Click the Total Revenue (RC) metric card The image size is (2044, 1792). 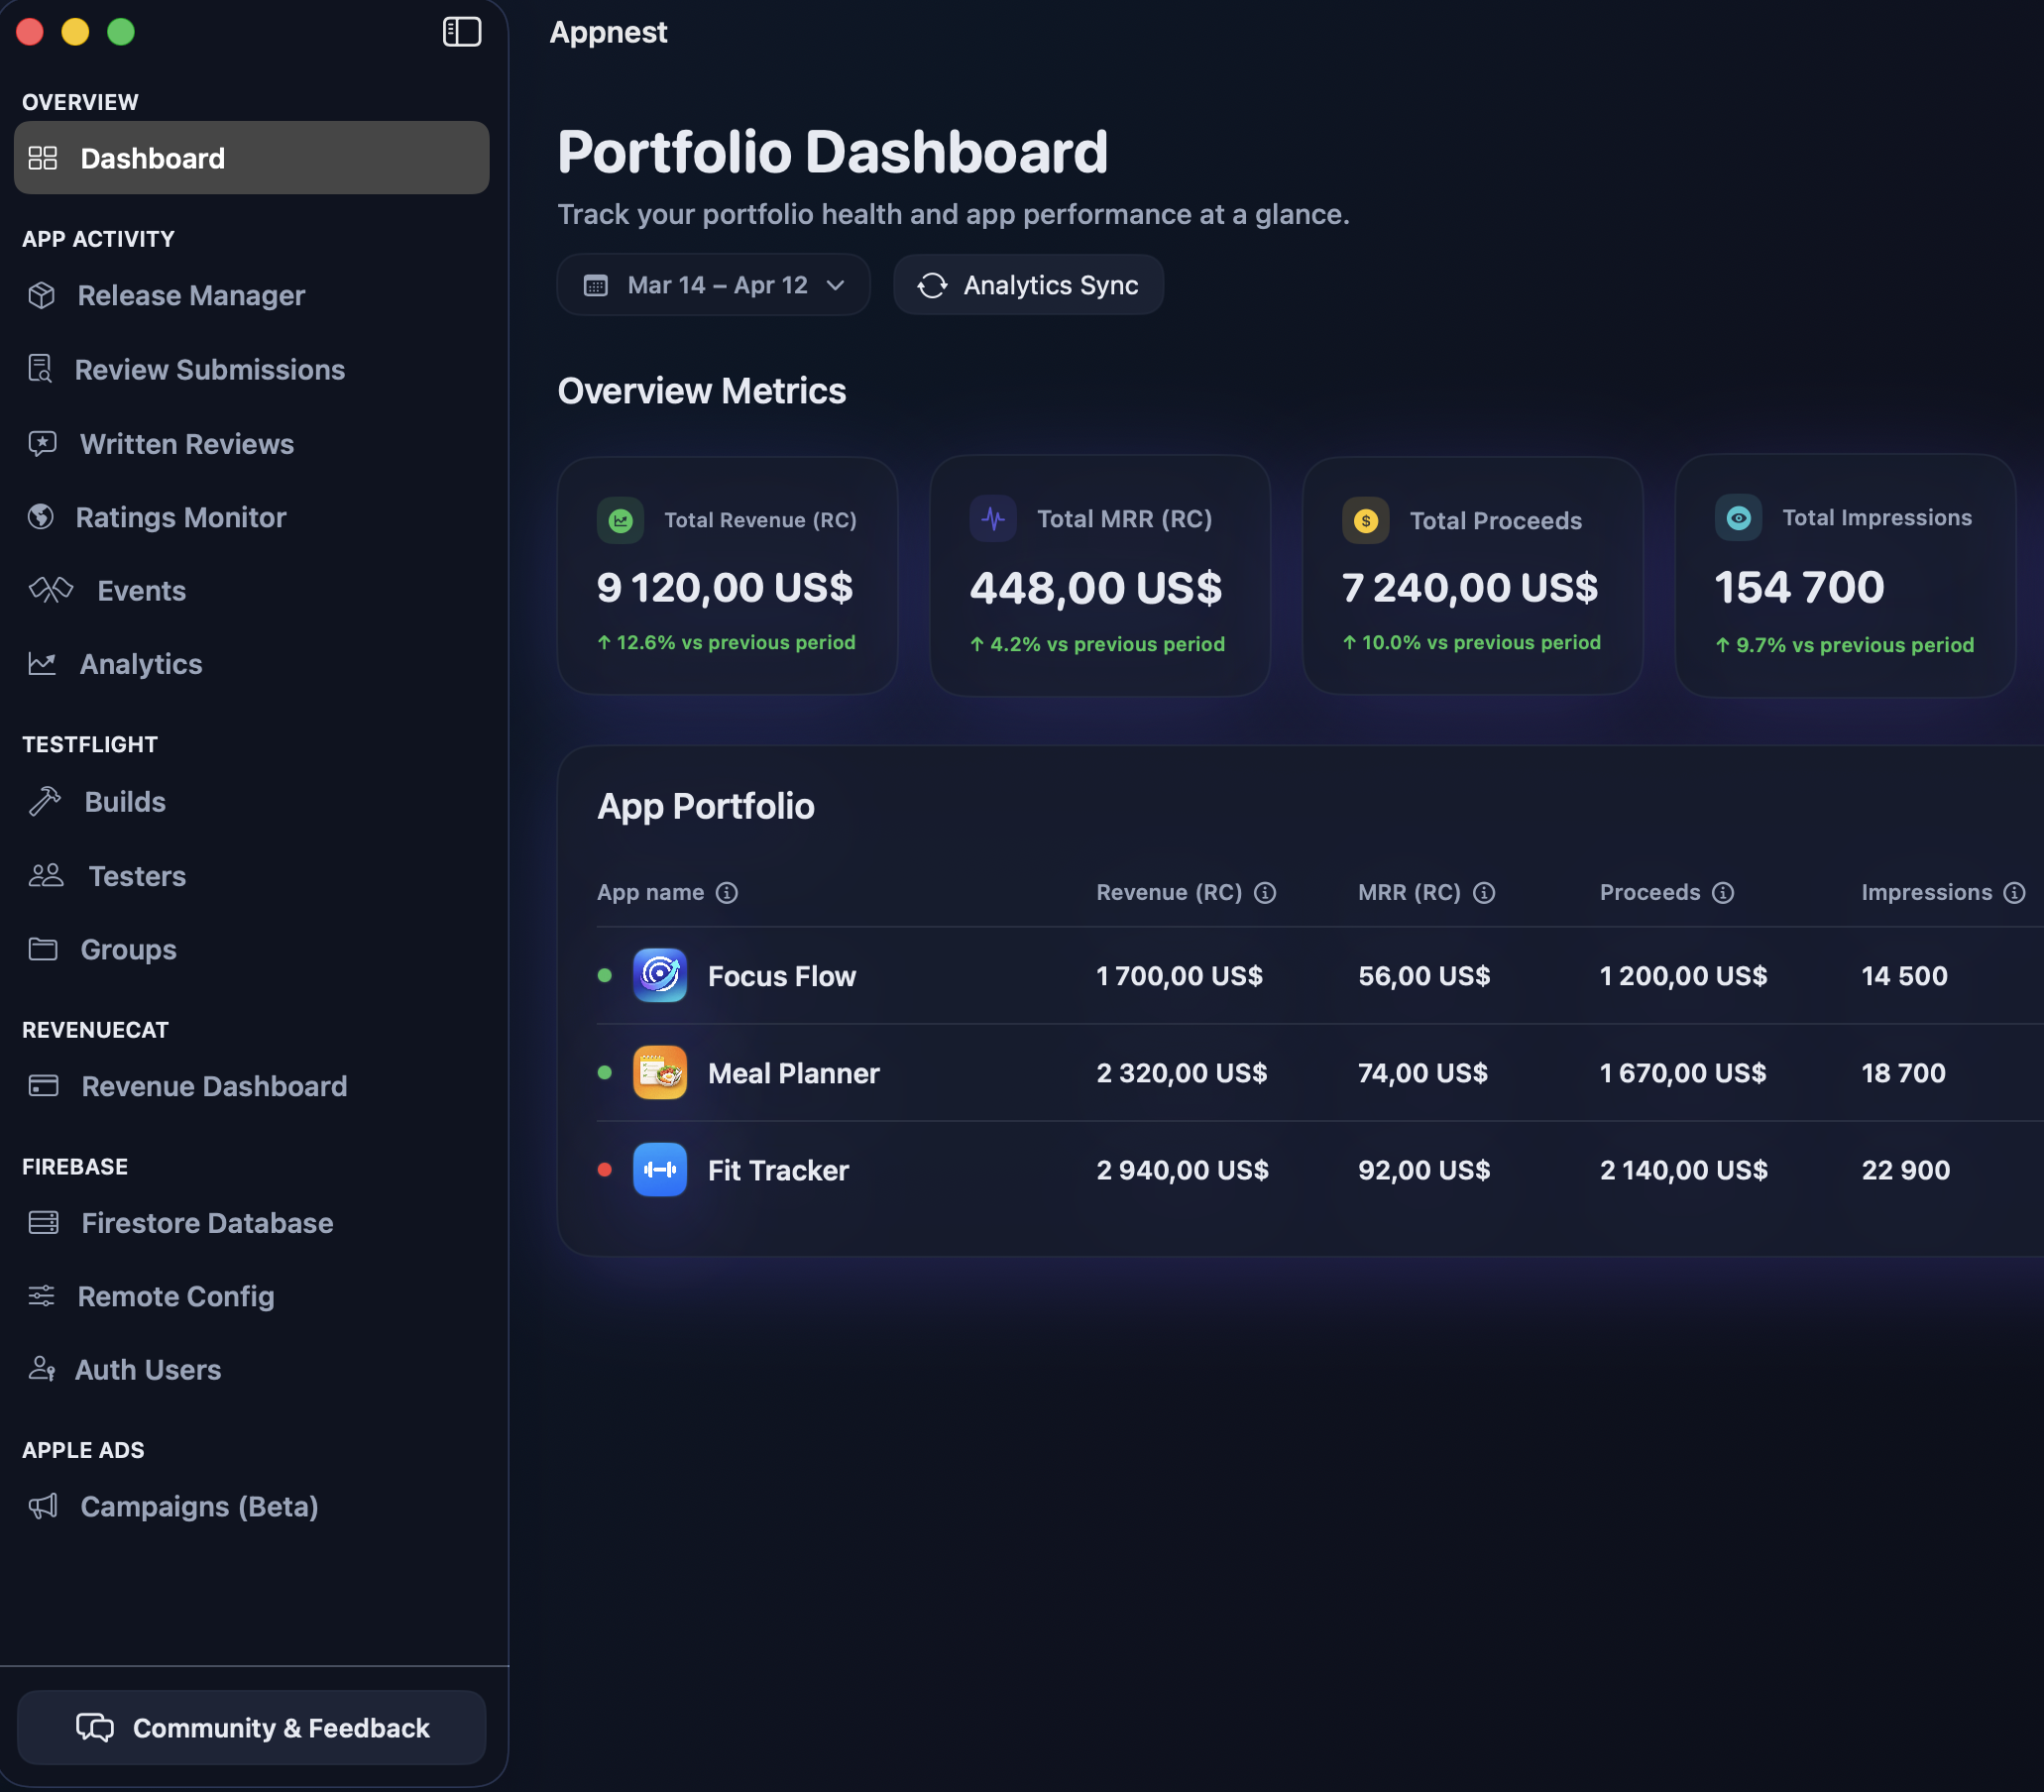pyautogui.click(x=727, y=576)
